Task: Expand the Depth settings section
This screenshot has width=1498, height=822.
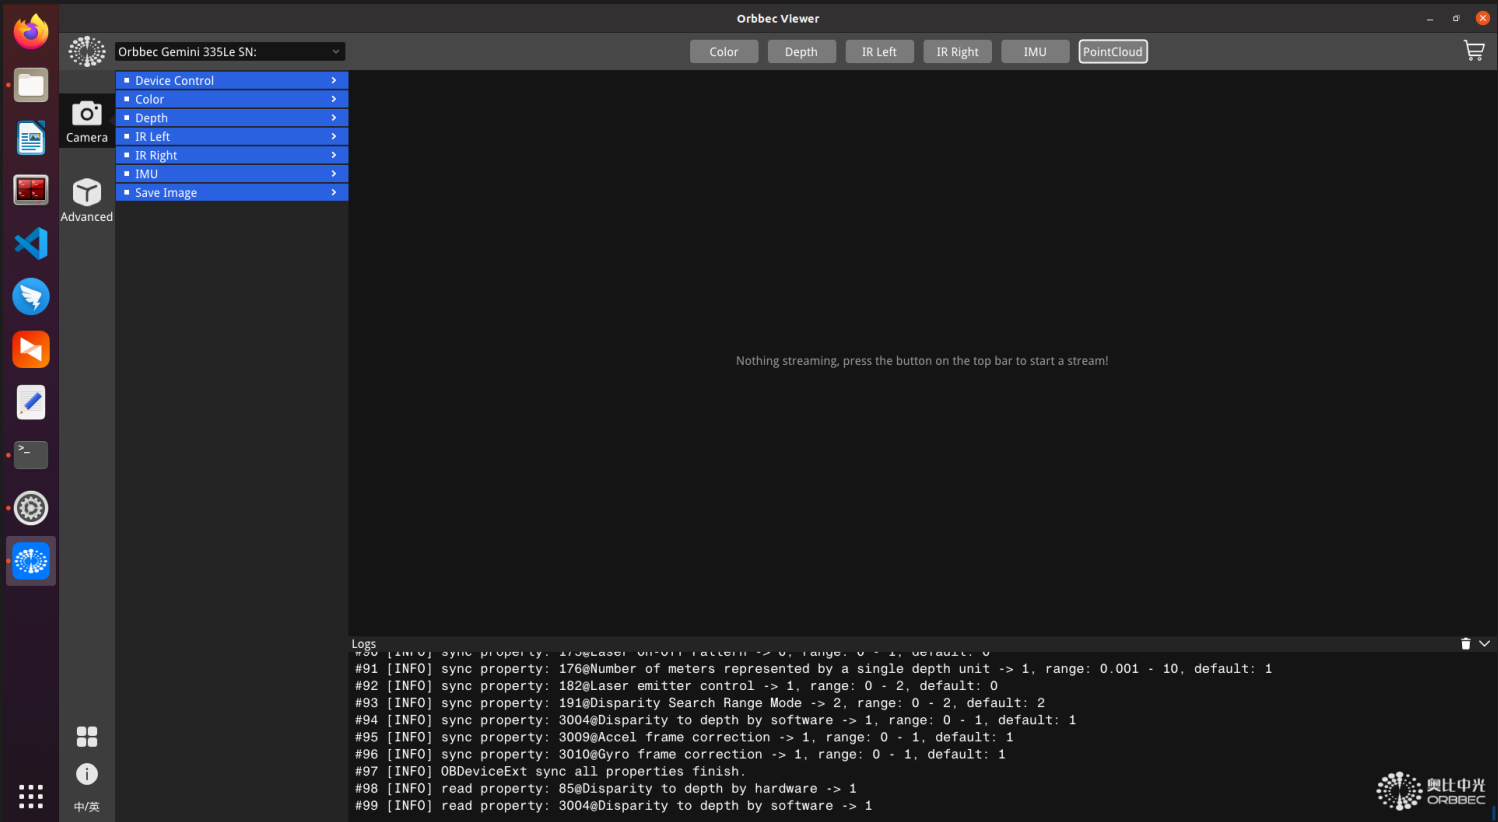Action: pos(232,118)
